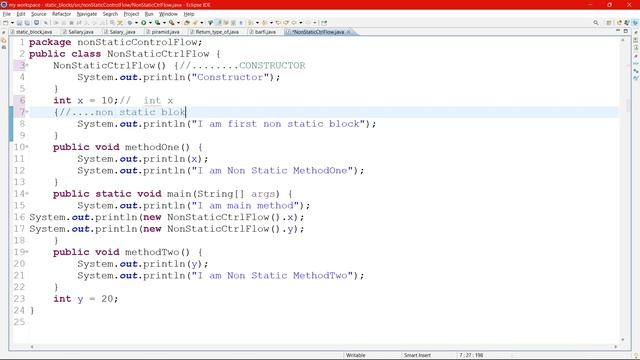Open the Source menu

pyautogui.click(x=39, y=14)
